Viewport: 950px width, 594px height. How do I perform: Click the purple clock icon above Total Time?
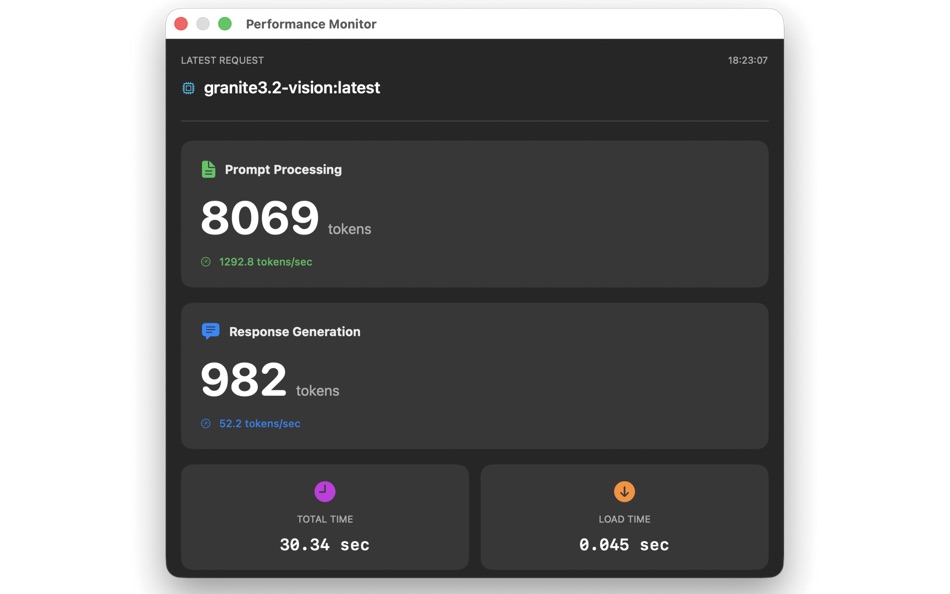(324, 491)
